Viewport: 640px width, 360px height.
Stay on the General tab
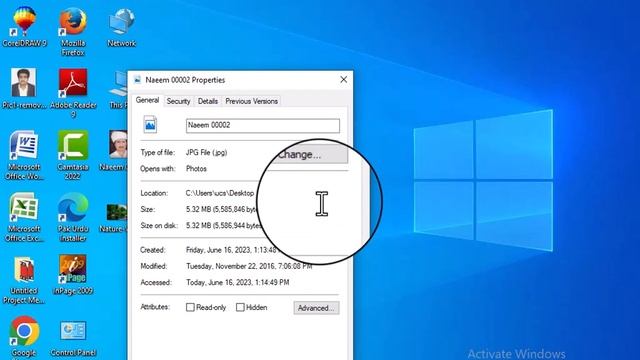tap(147, 100)
